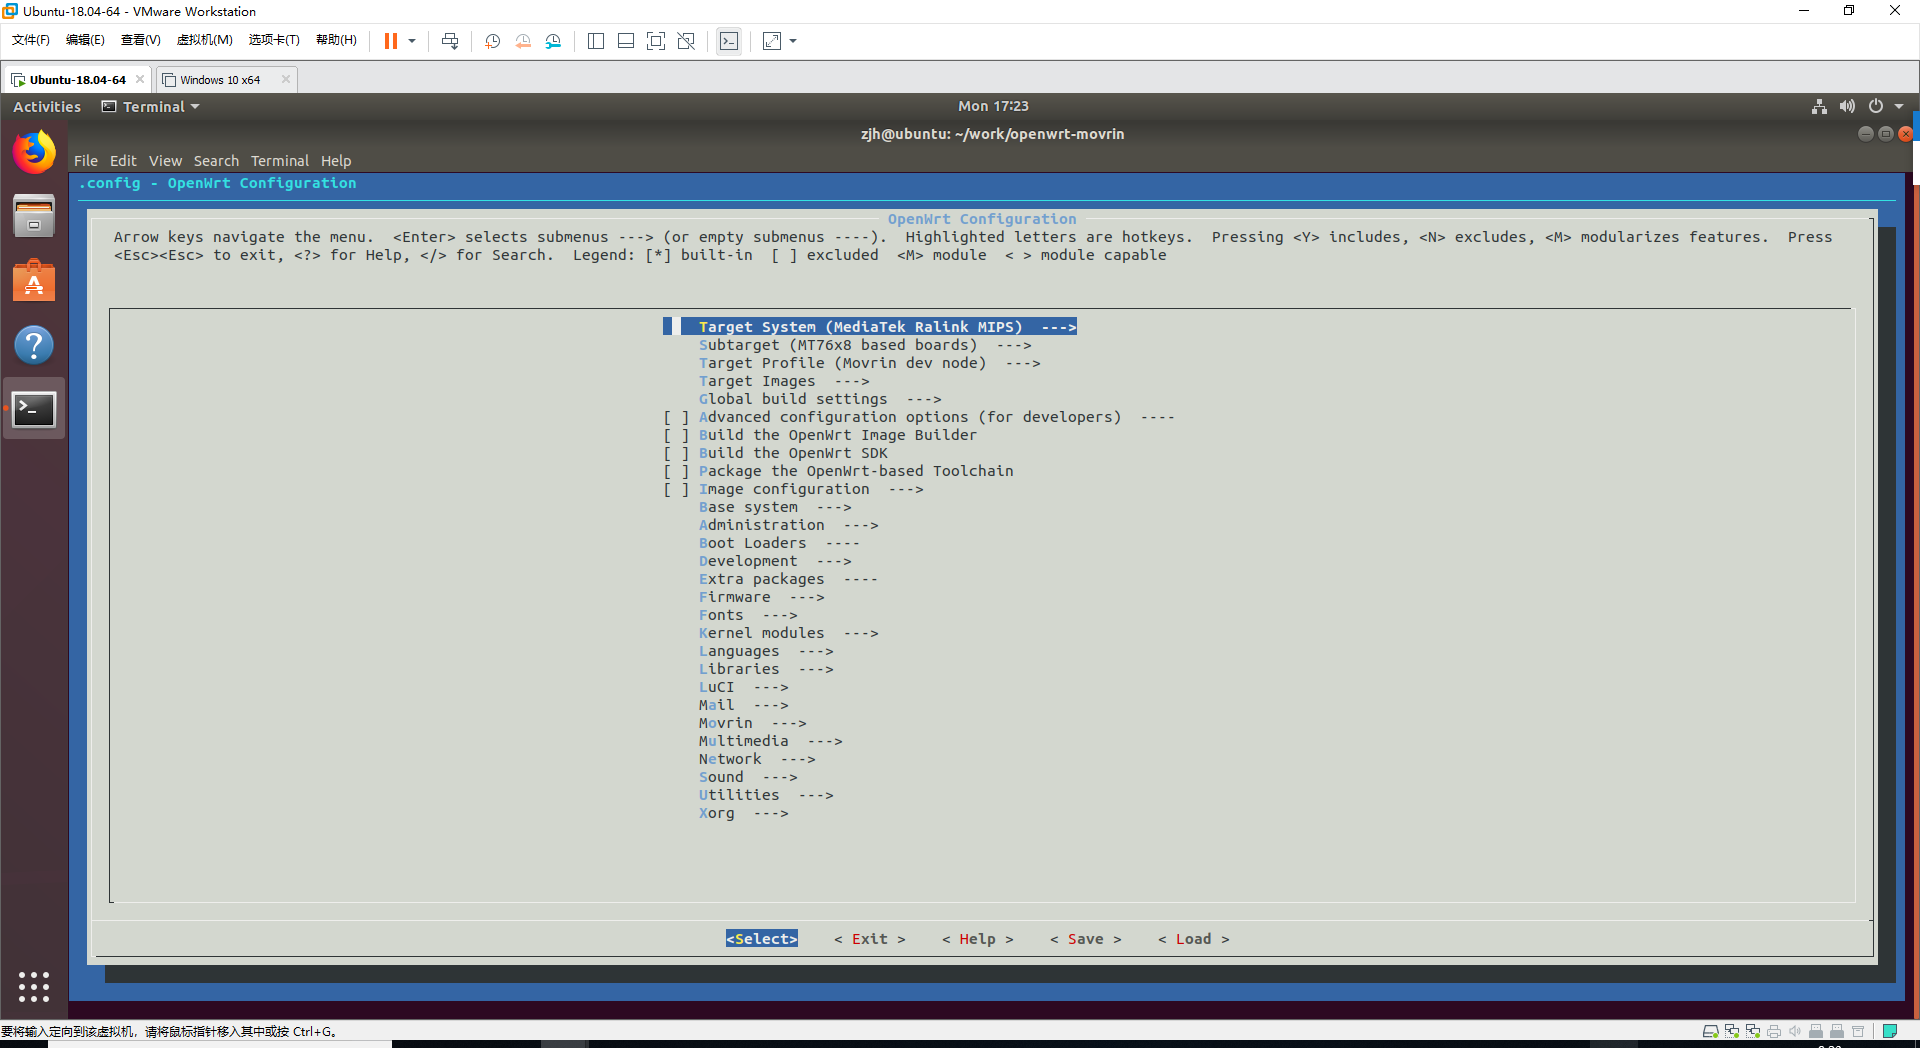Screen dimensions: 1920x1048
Task: Switch to the Windows 10 x64 tab
Action: 219,79
